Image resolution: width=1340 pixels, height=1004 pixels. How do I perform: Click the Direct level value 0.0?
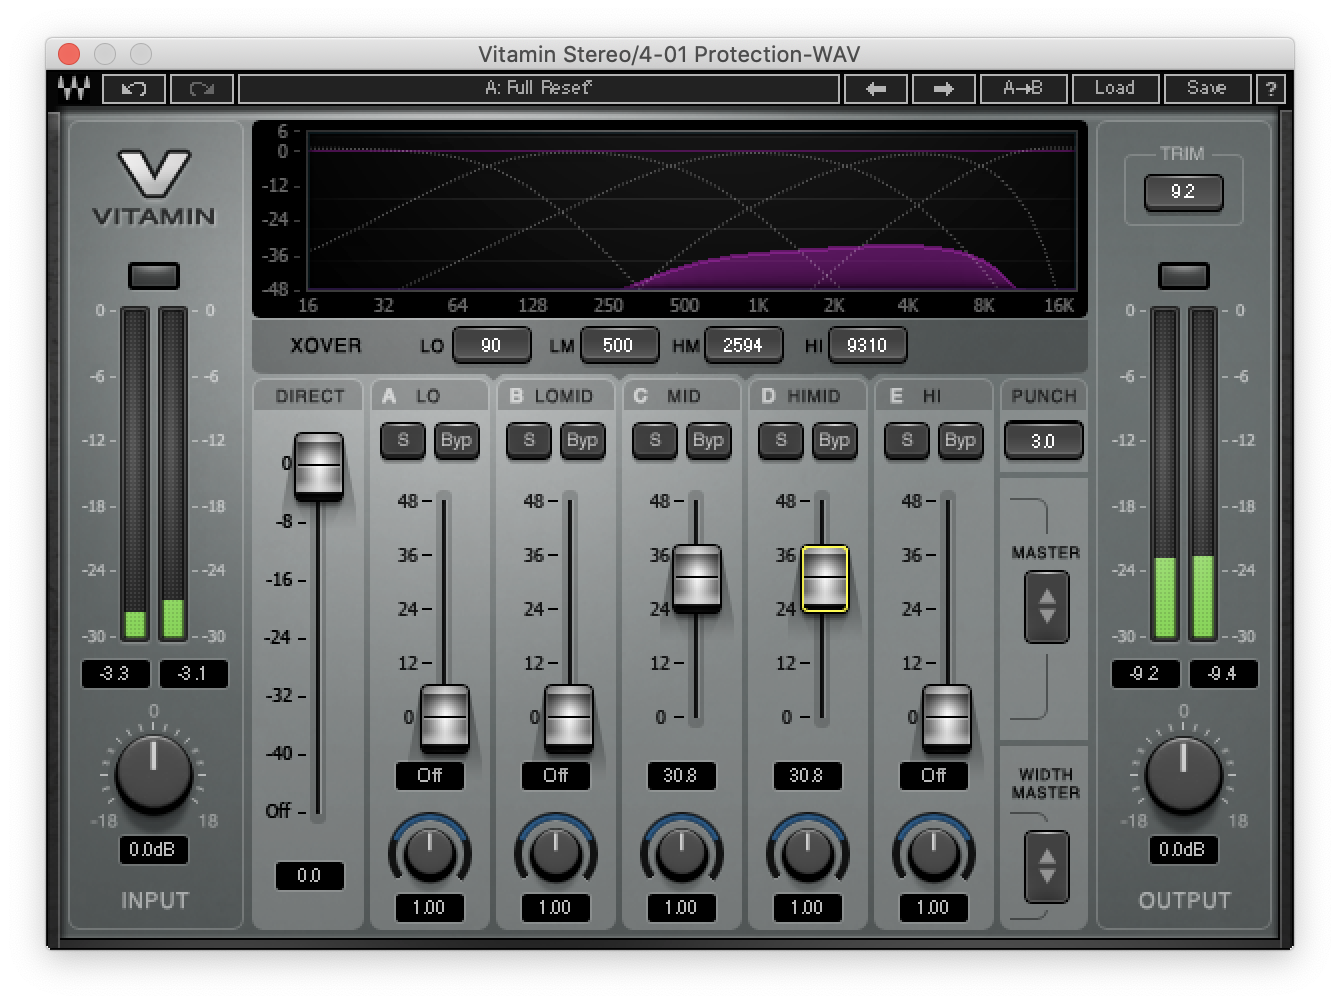pos(309,876)
